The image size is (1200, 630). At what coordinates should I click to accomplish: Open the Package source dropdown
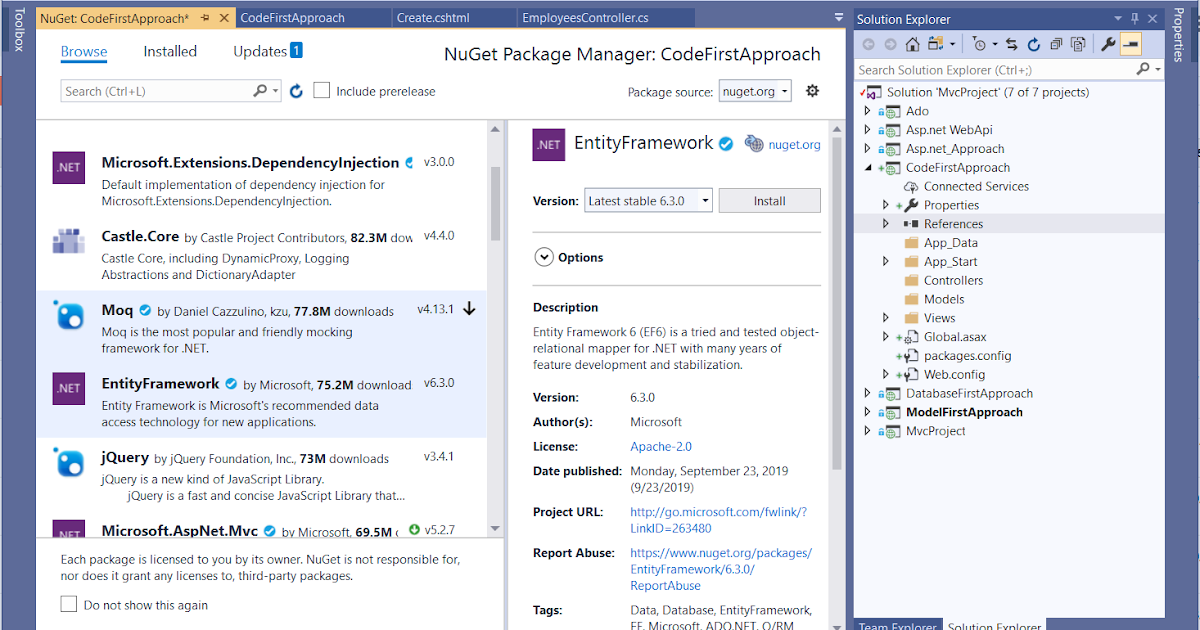[755, 91]
